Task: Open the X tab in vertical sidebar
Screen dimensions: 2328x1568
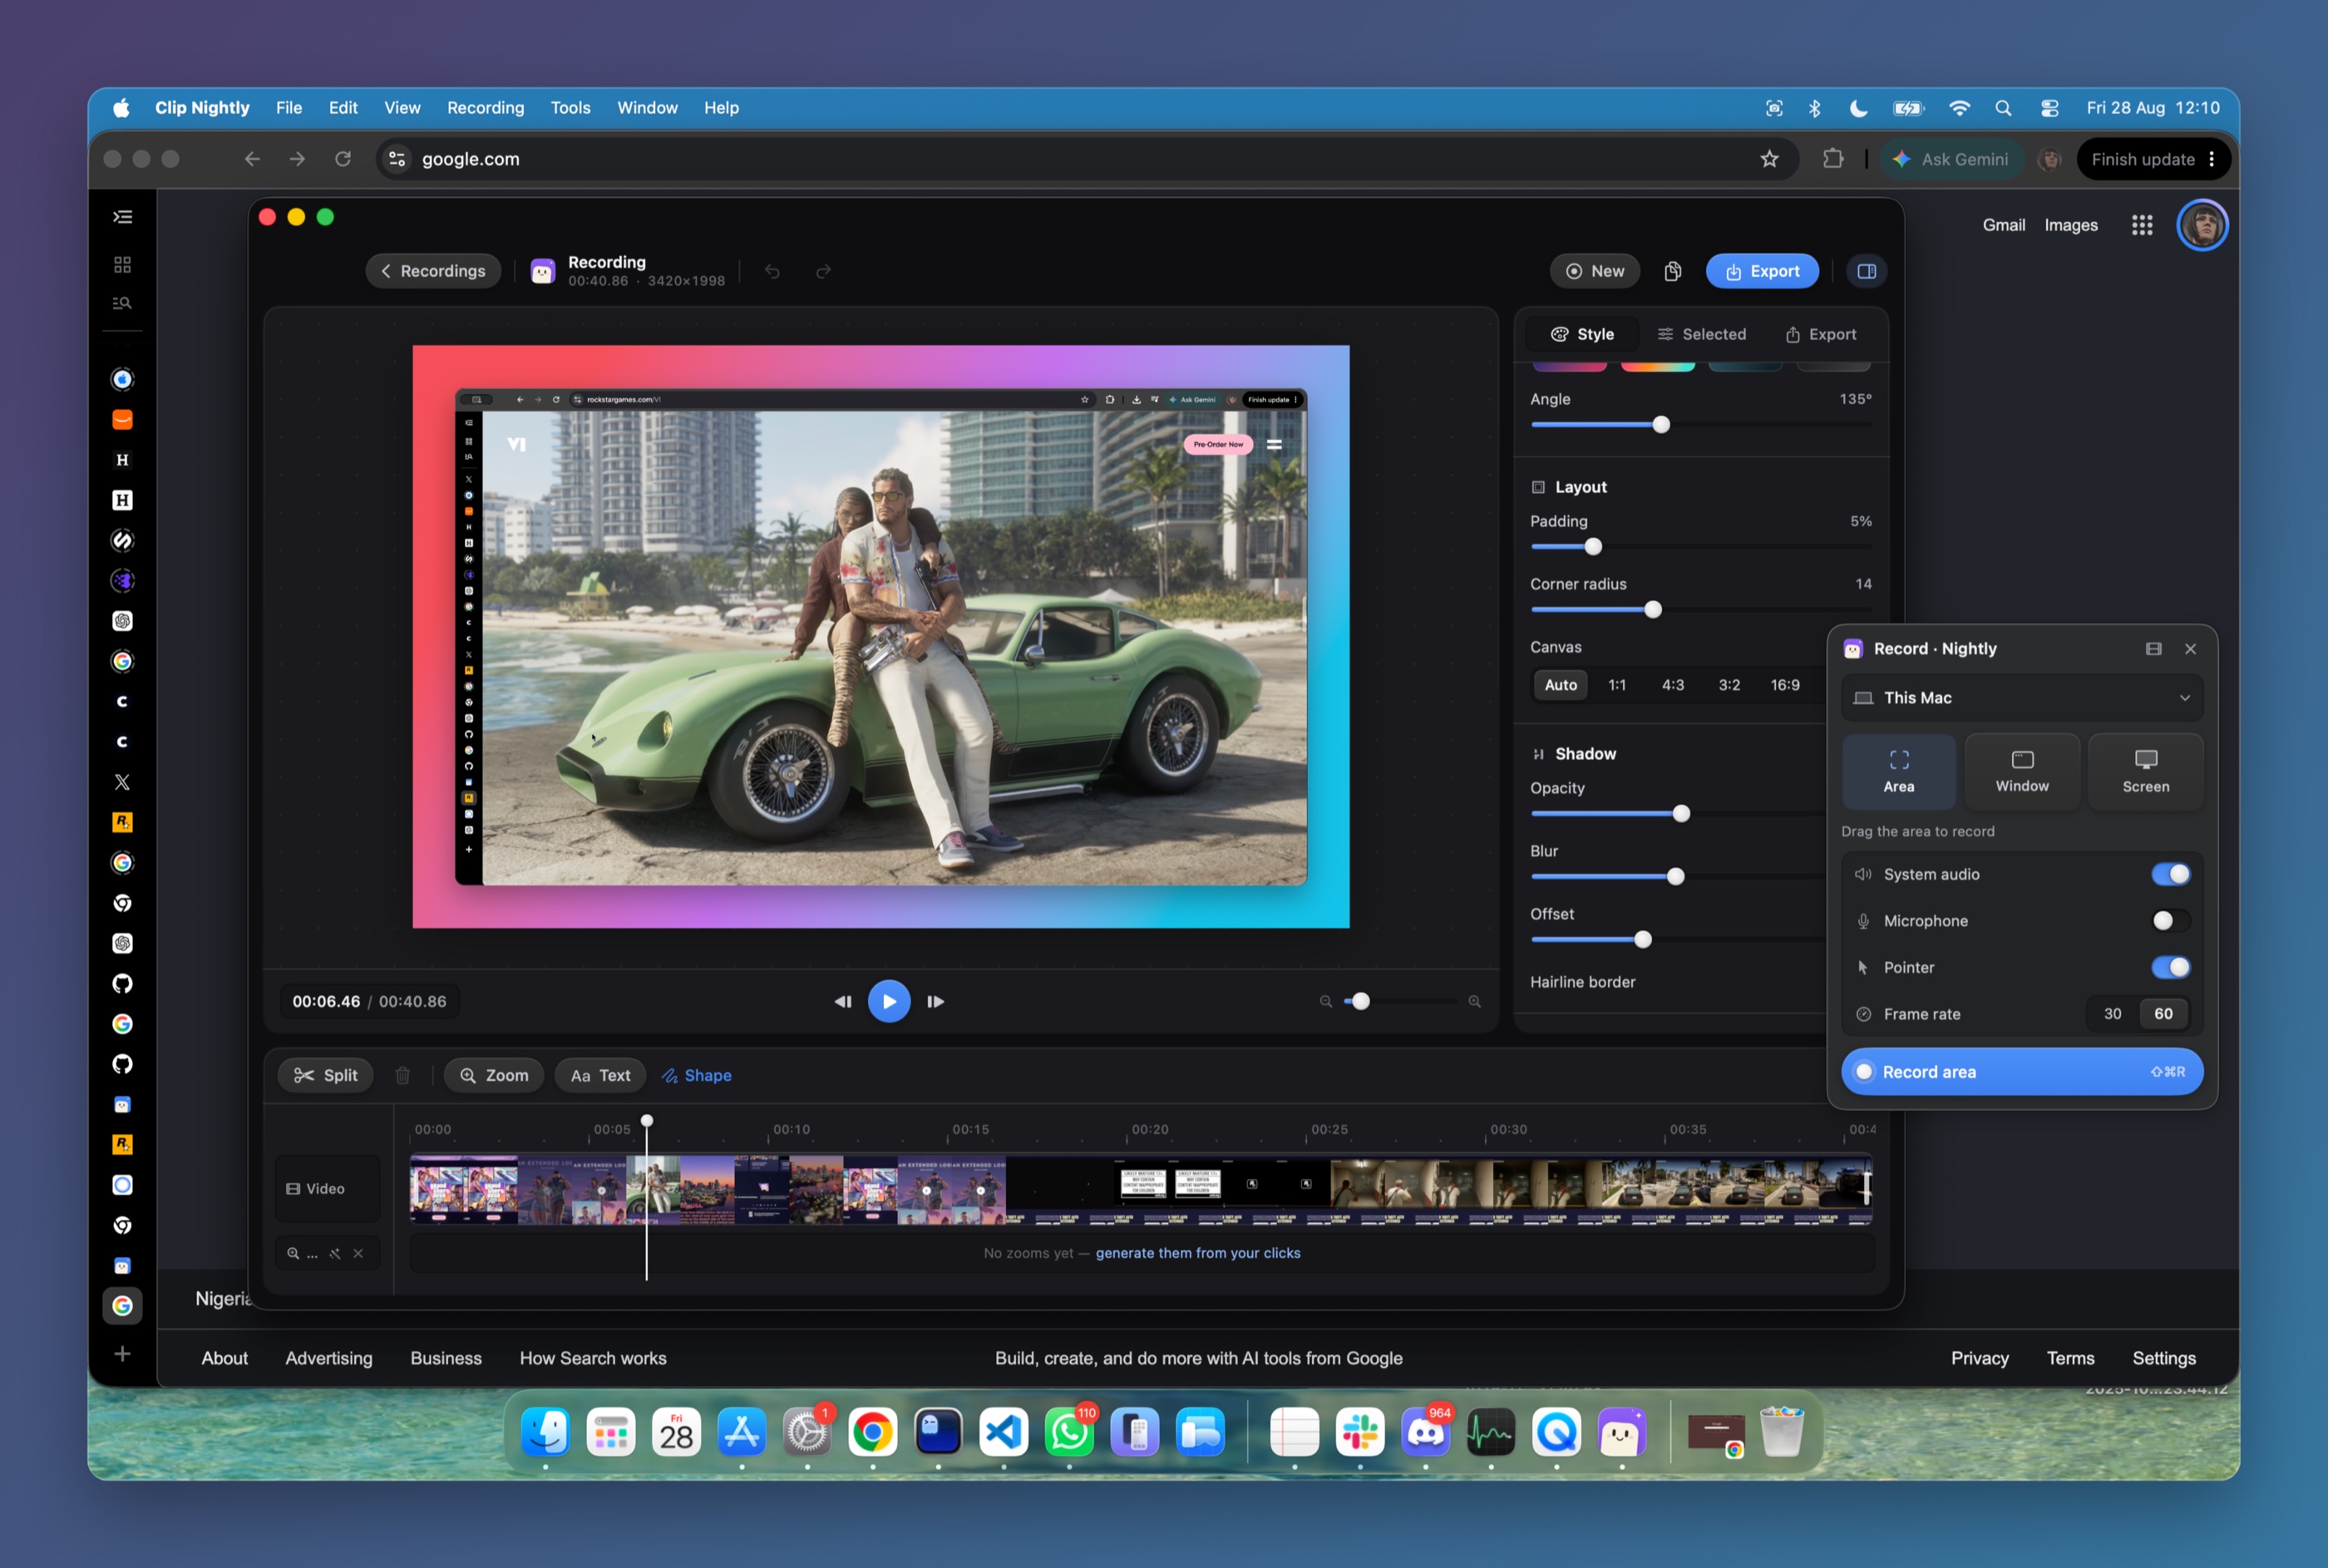Action: (122, 782)
